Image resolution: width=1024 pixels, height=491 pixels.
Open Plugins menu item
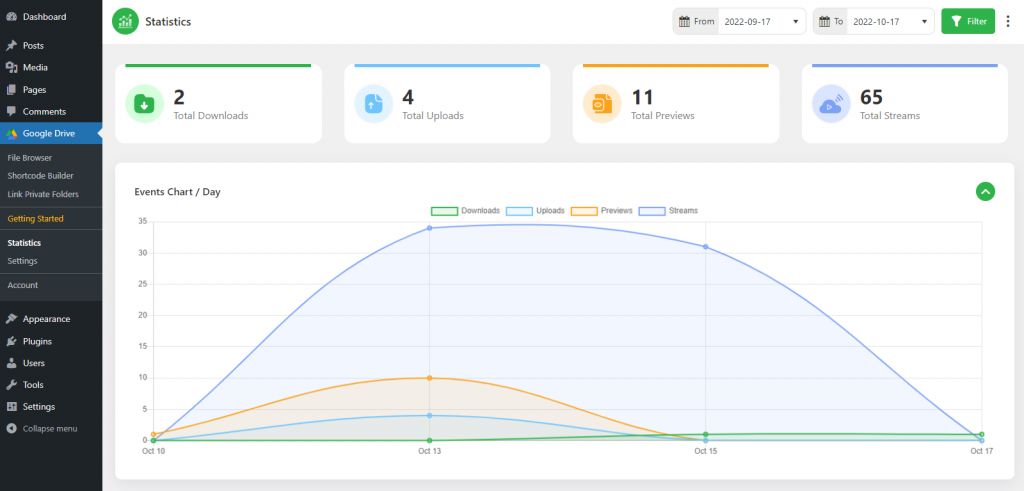[51, 341]
